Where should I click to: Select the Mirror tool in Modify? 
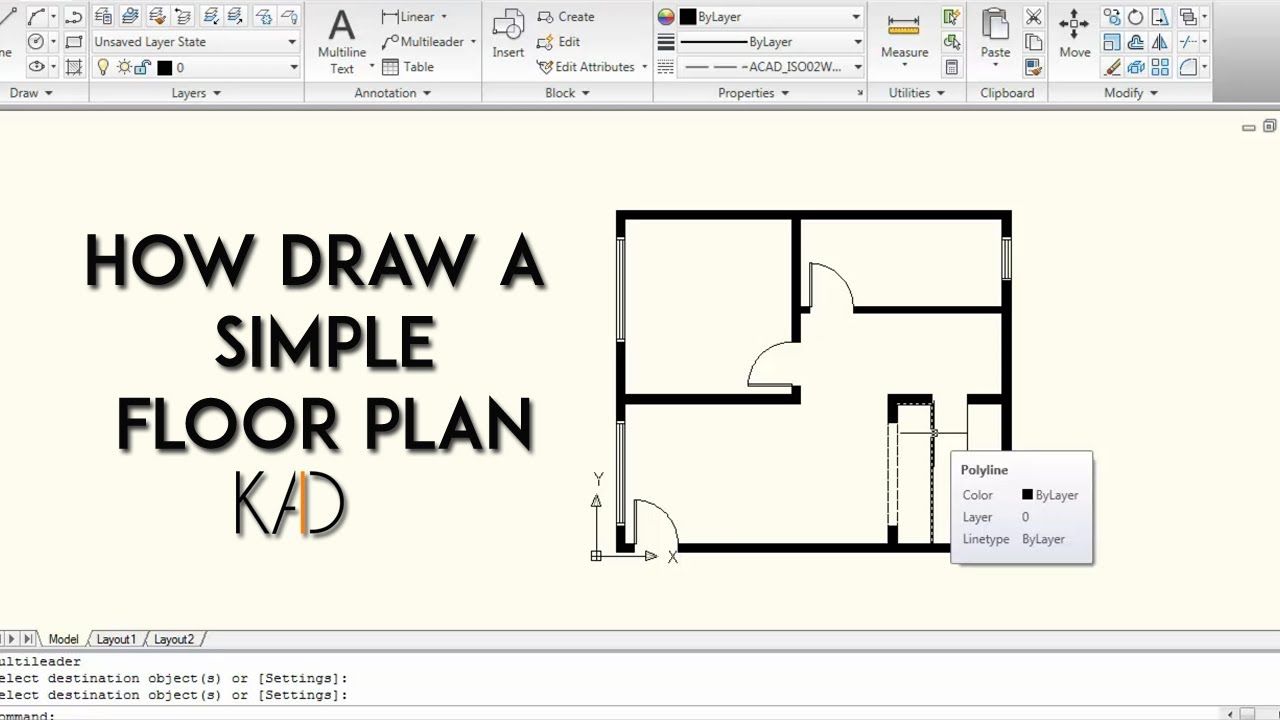coord(1160,42)
